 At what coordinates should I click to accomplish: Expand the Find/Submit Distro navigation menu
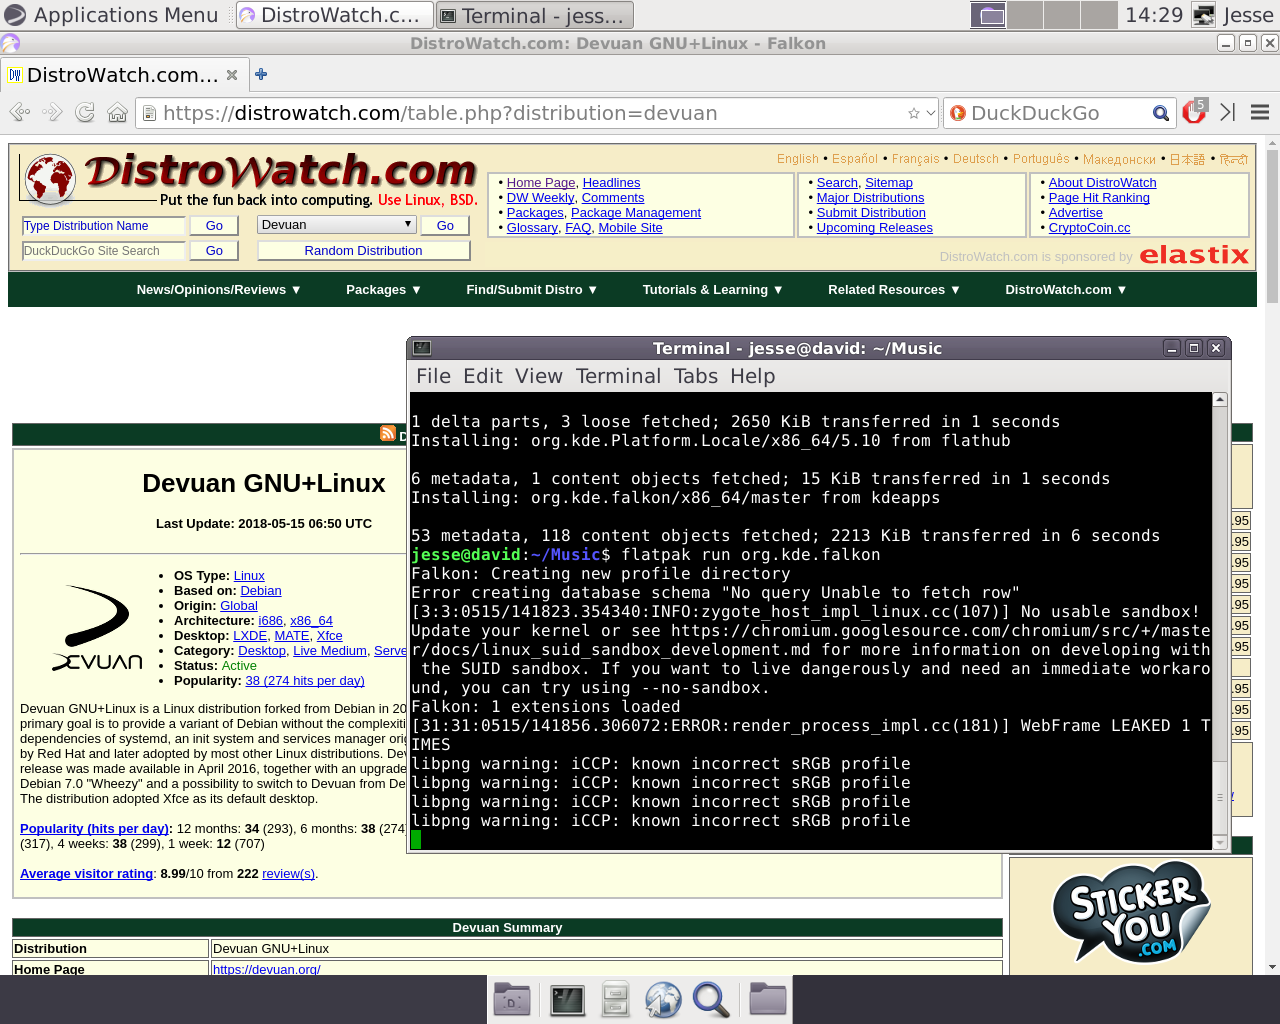click(532, 290)
